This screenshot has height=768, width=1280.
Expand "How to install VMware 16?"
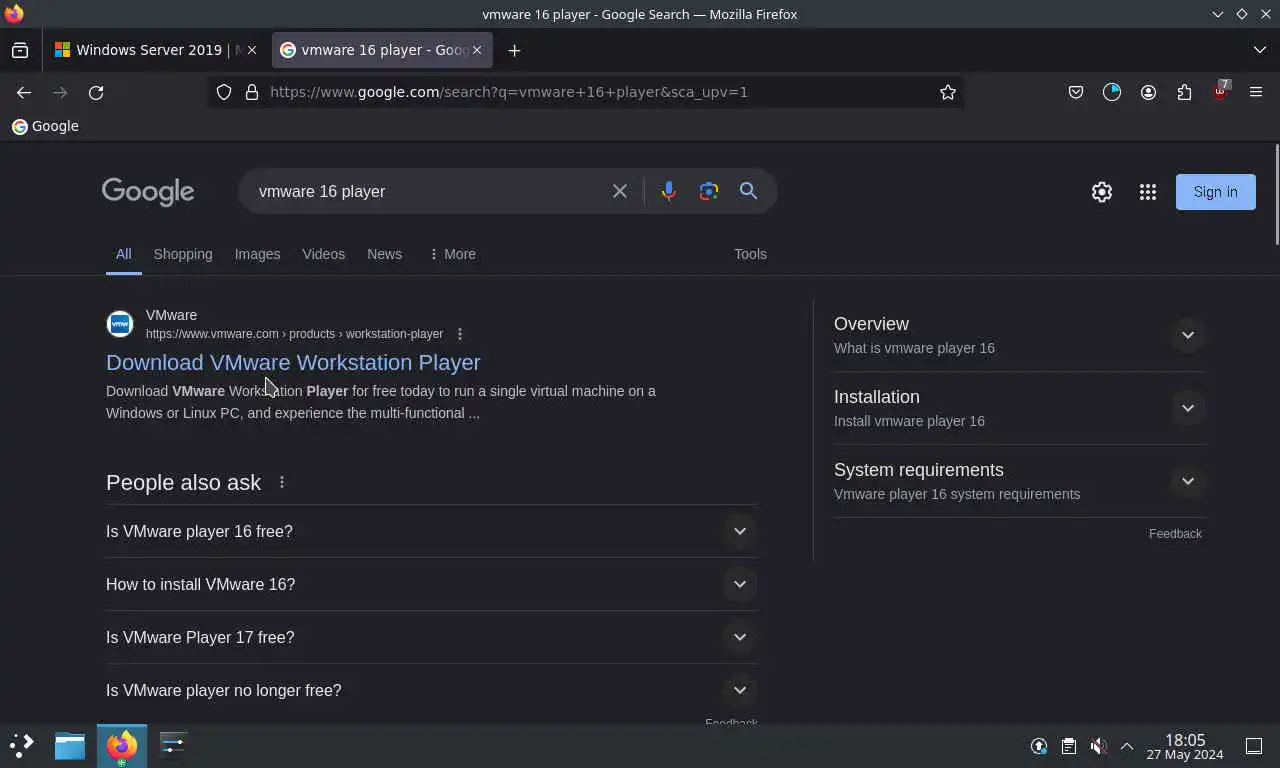[x=432, y=584]
